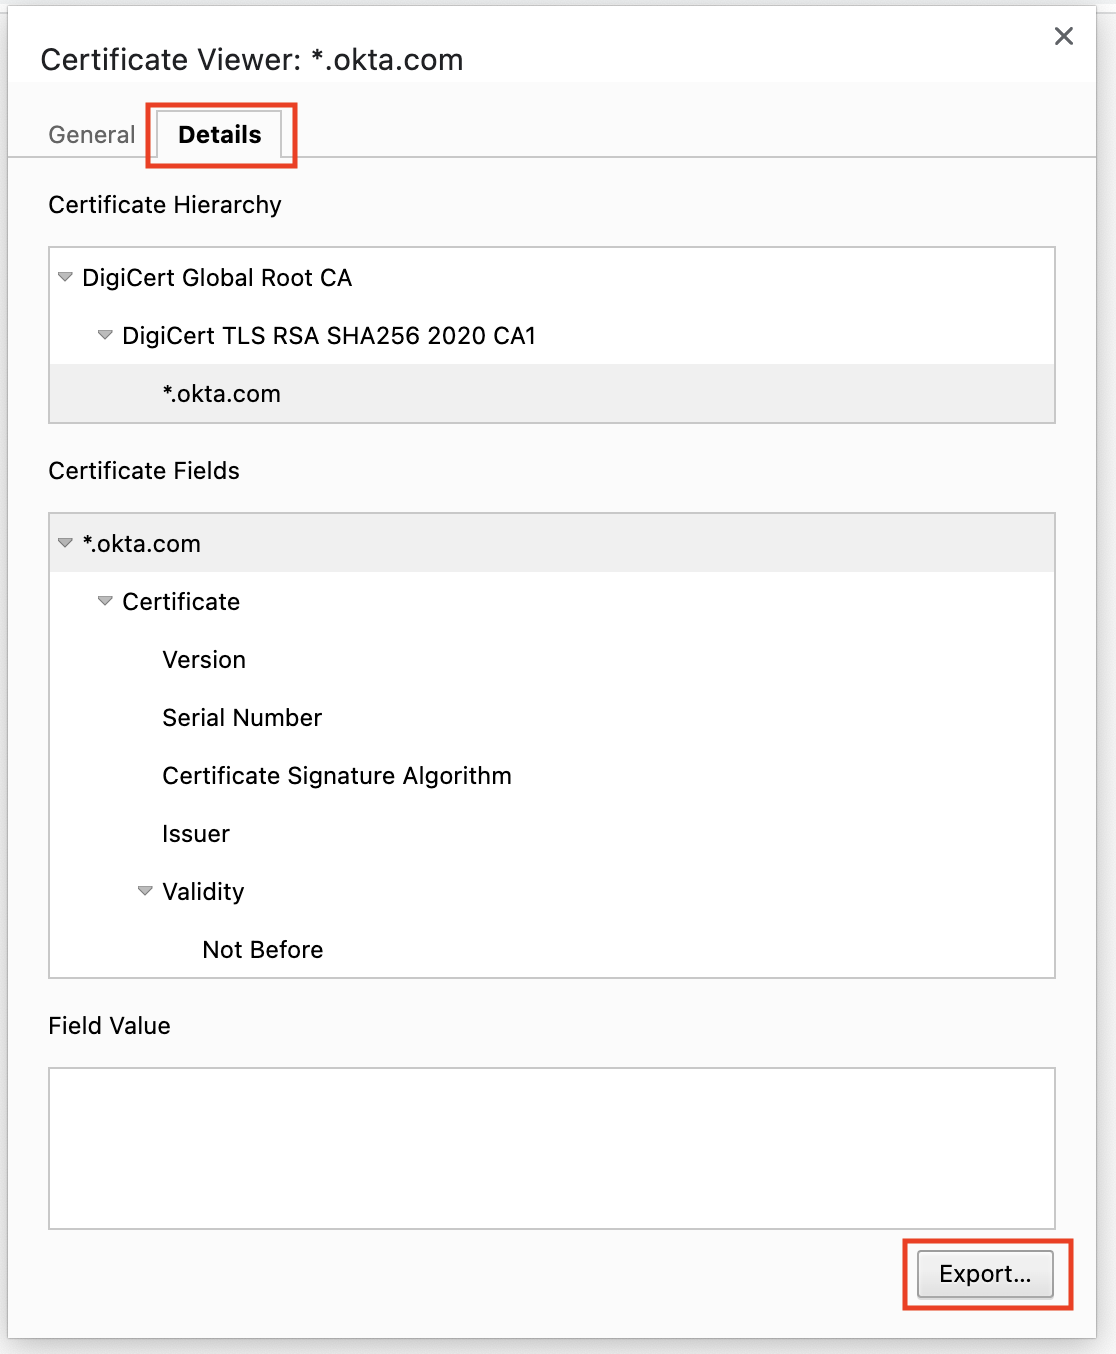Collapse the *.okta.com node in Certificate Fields
Screen dimensions: 1116x1354
point(66,543)
